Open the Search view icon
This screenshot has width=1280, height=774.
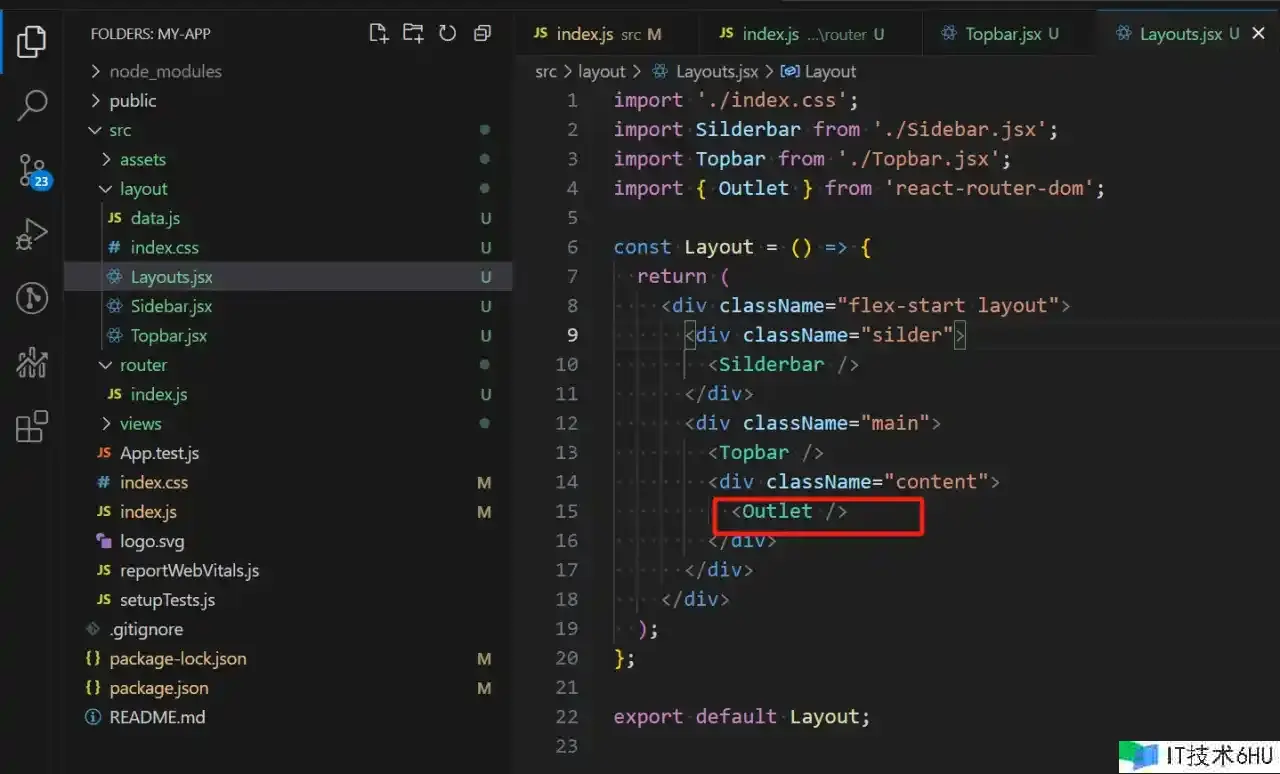point(32,104)
